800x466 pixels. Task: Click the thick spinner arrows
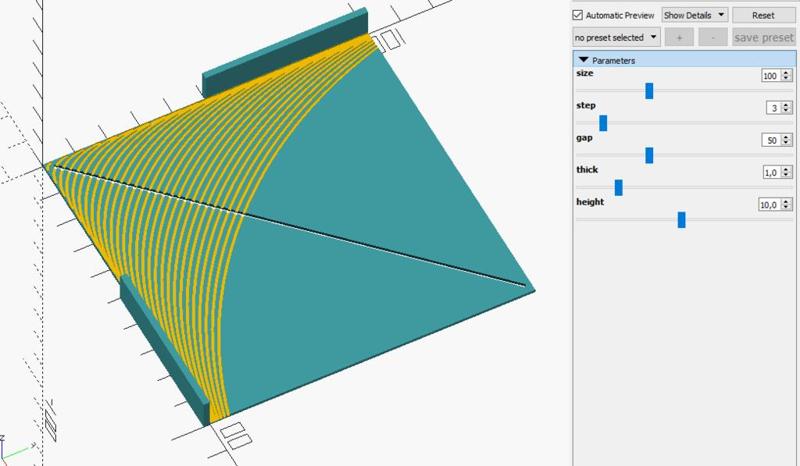(786, 173)
